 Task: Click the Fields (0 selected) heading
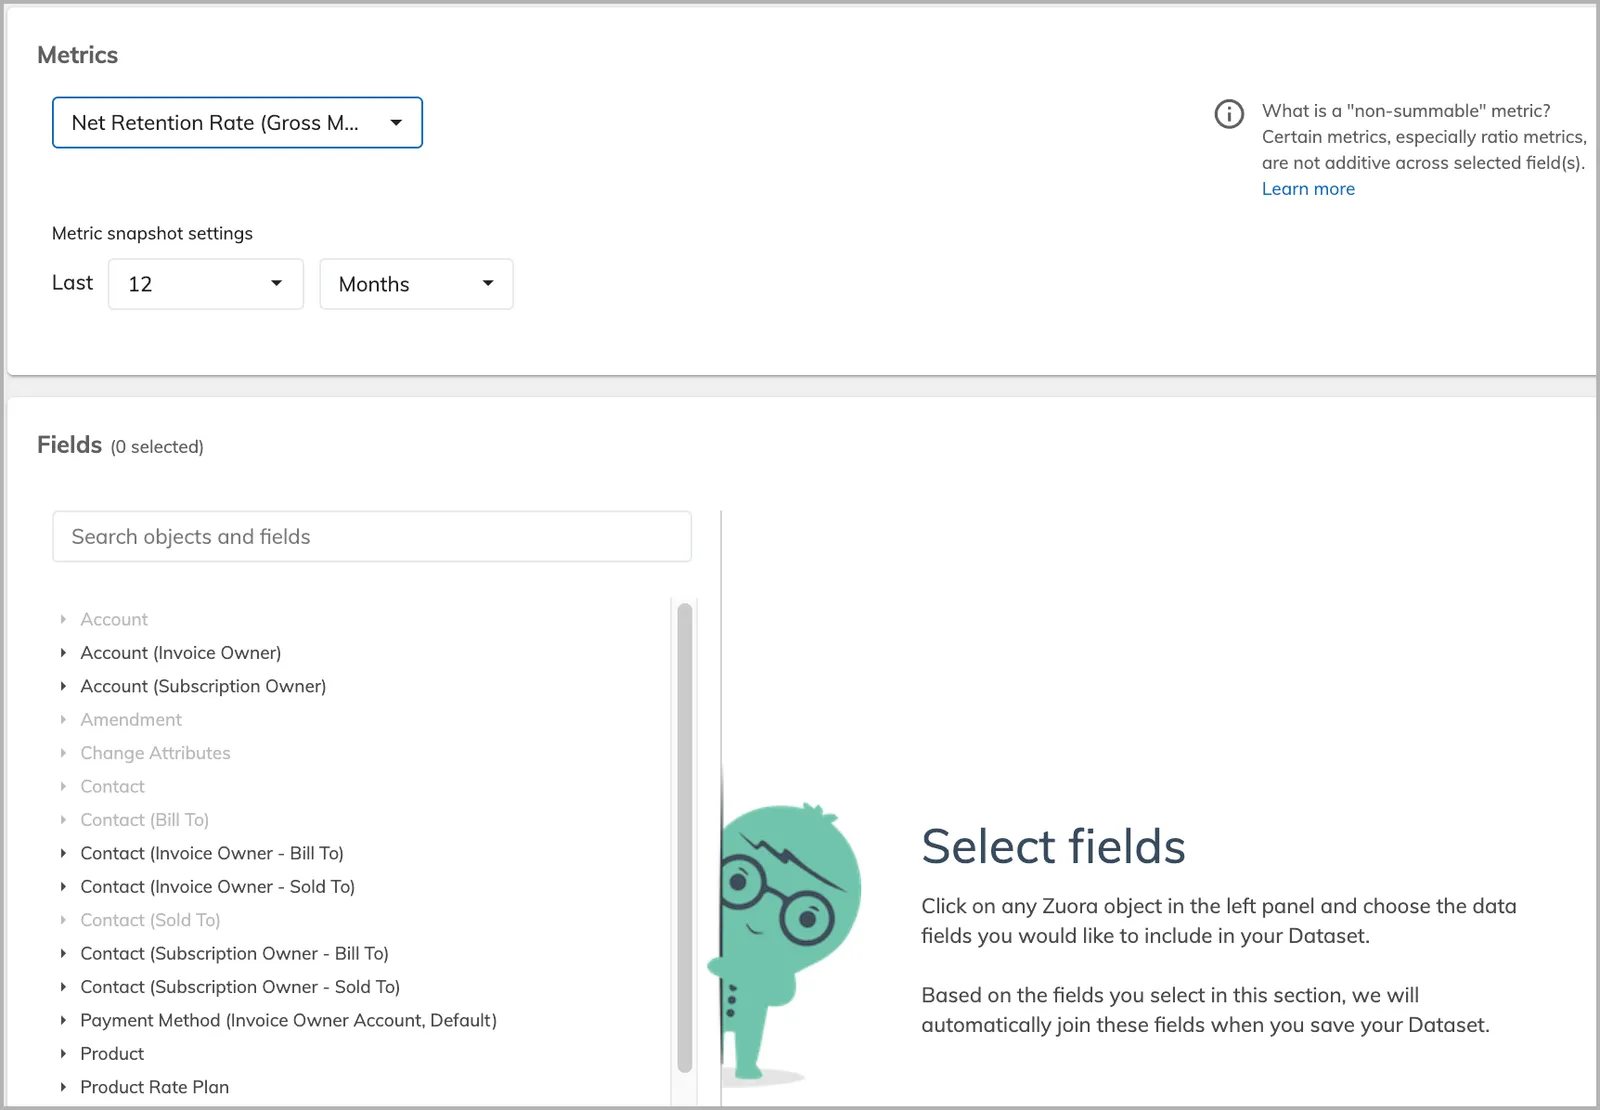pos(120,445)
